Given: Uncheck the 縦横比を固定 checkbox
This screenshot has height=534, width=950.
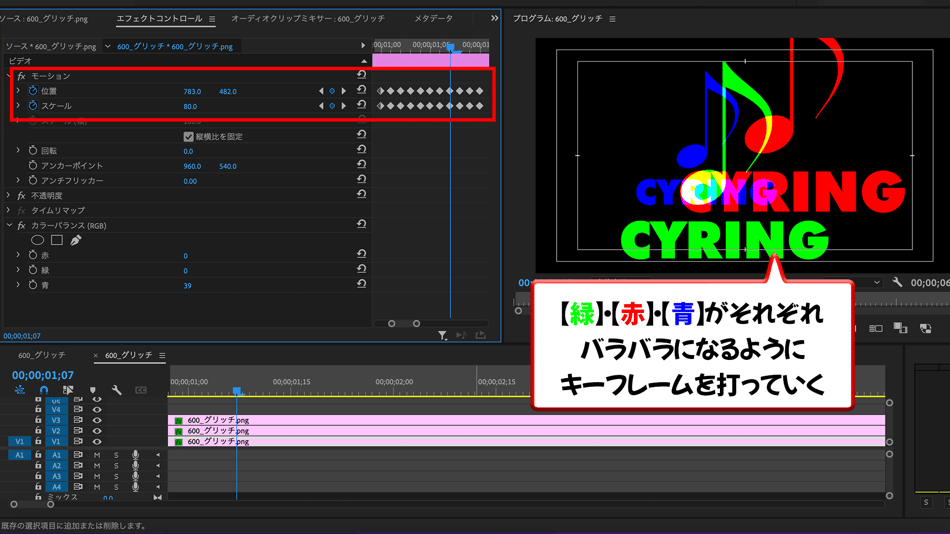Looking at the screenshot, I should 188,136.
